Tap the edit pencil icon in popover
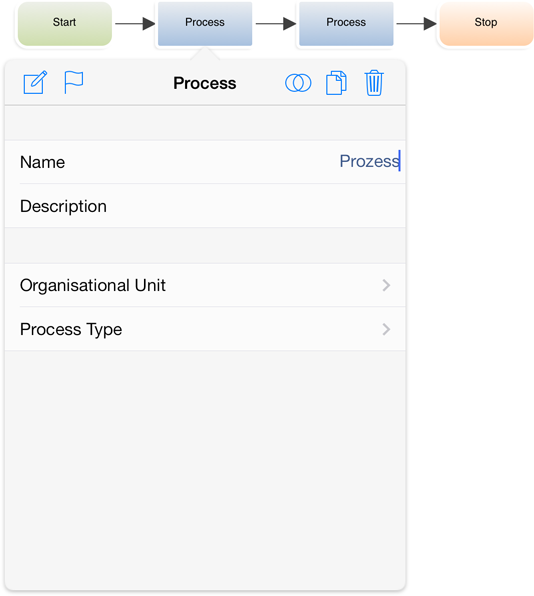Screen dimensions: 534x596 pyautogui.click(x=35, y=82)
